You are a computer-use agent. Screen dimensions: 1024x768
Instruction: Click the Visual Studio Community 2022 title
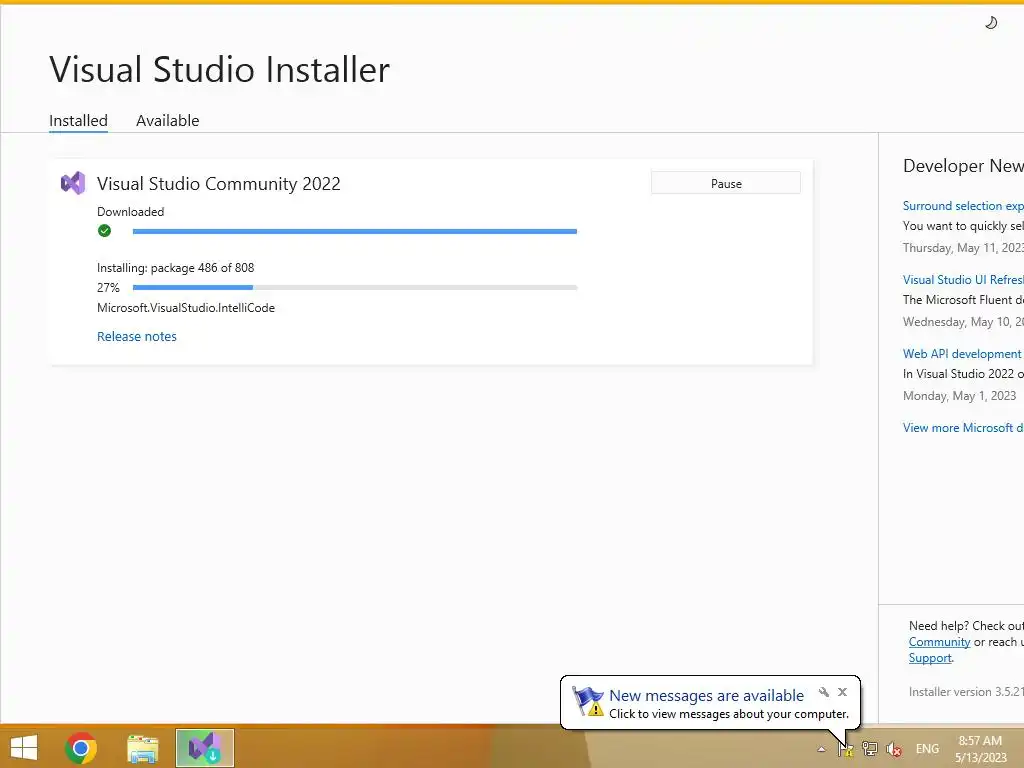[219, 184]
